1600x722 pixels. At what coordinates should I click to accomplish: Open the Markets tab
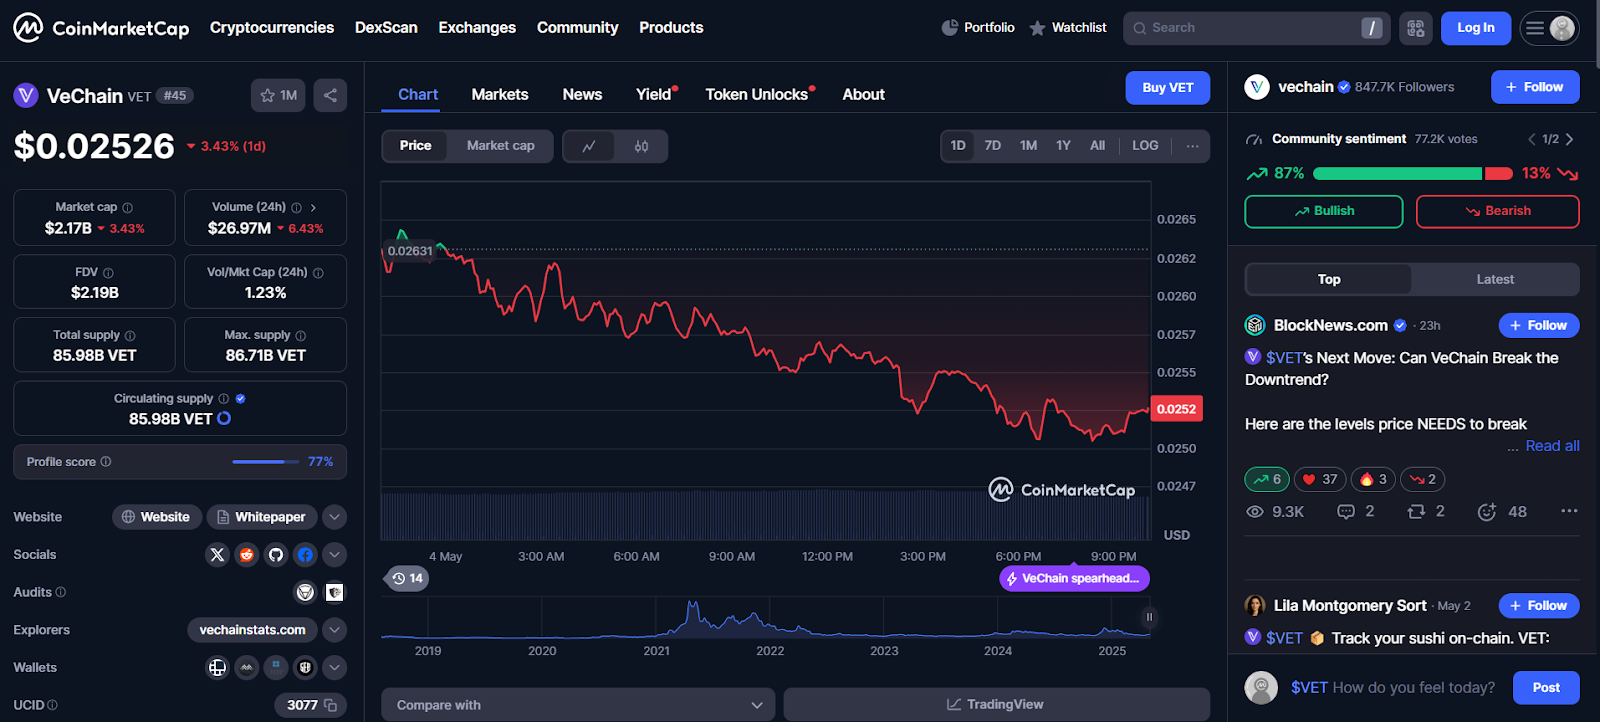[x=499, y=95]
